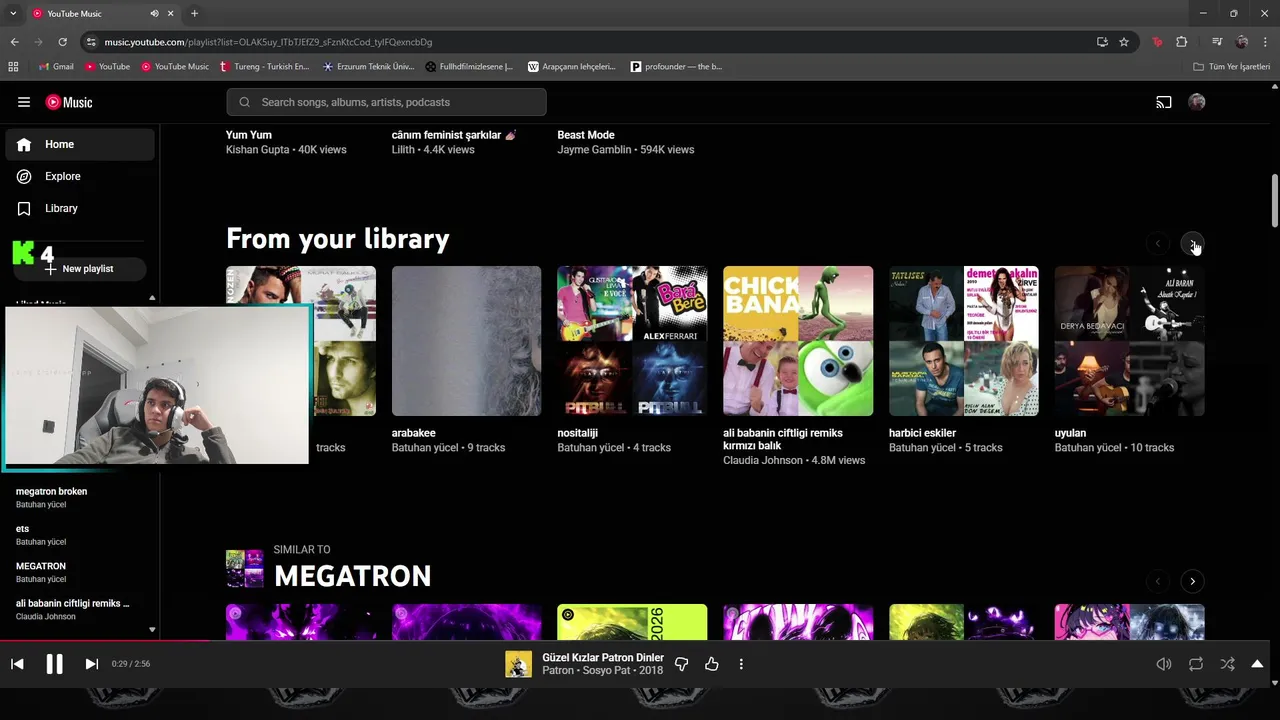1280x720 pixels.
Task: Open the Beast Mode title link
Action: [x=586, y=135]
